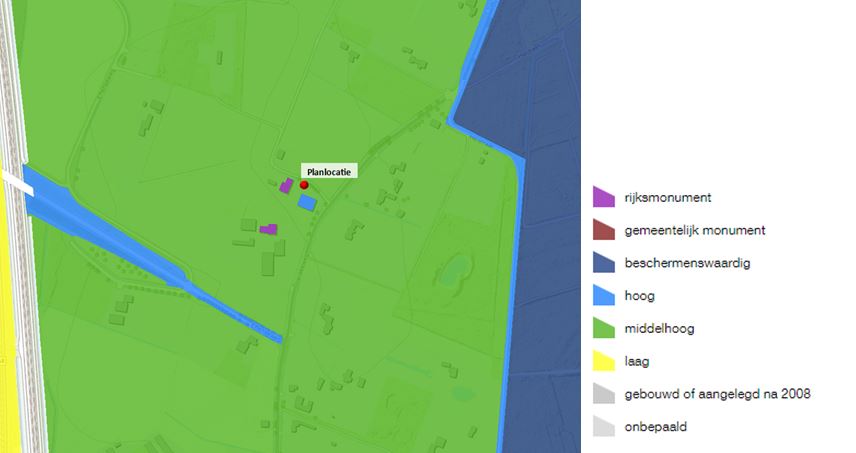The height and width of the screenshot is (453, 856).
Task: Click the 'rijksmonument' legend text
Action: click(668, 198)
